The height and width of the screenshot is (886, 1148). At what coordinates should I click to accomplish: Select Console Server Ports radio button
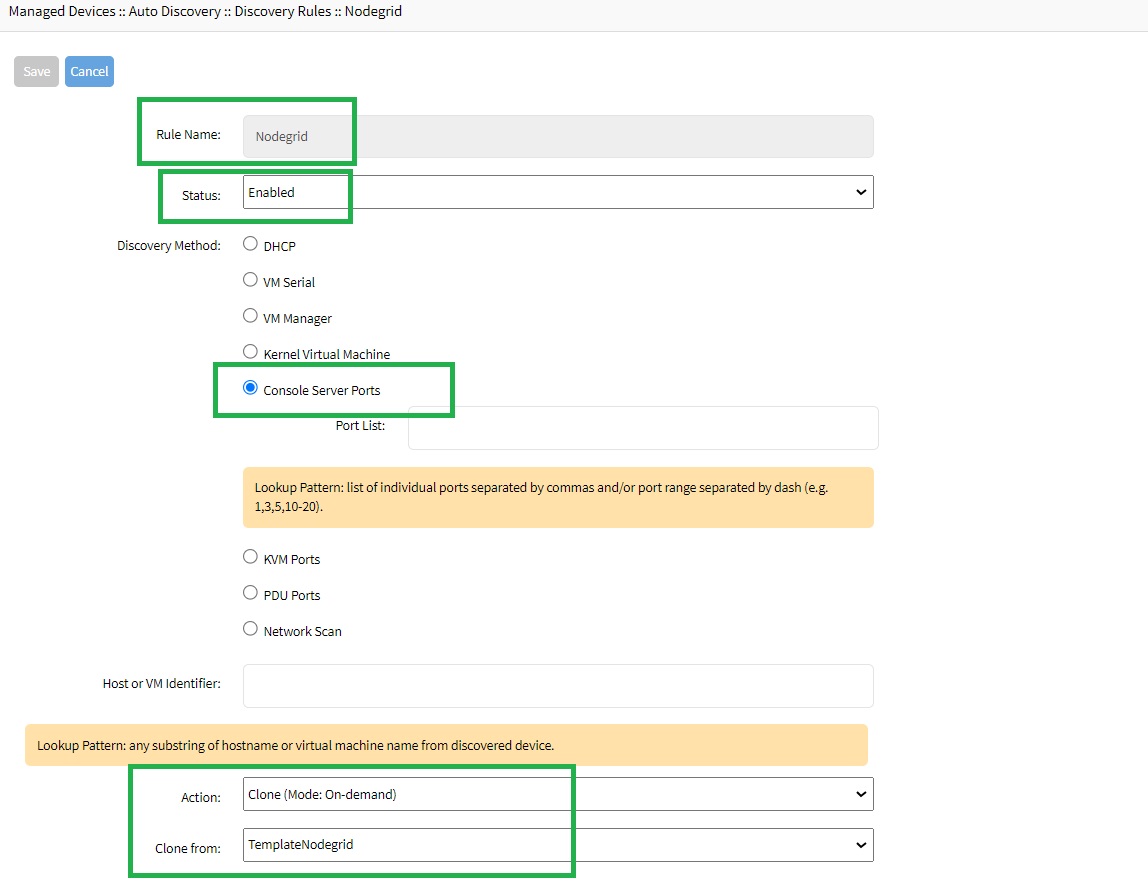pos(250,388)
